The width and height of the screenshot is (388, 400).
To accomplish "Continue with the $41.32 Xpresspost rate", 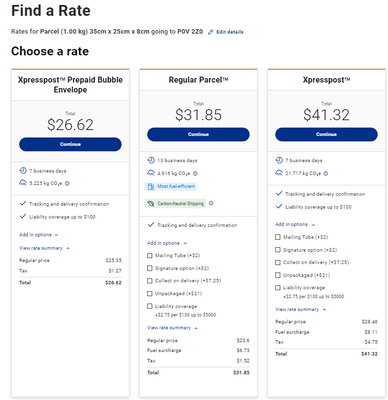I will point(326,134).
